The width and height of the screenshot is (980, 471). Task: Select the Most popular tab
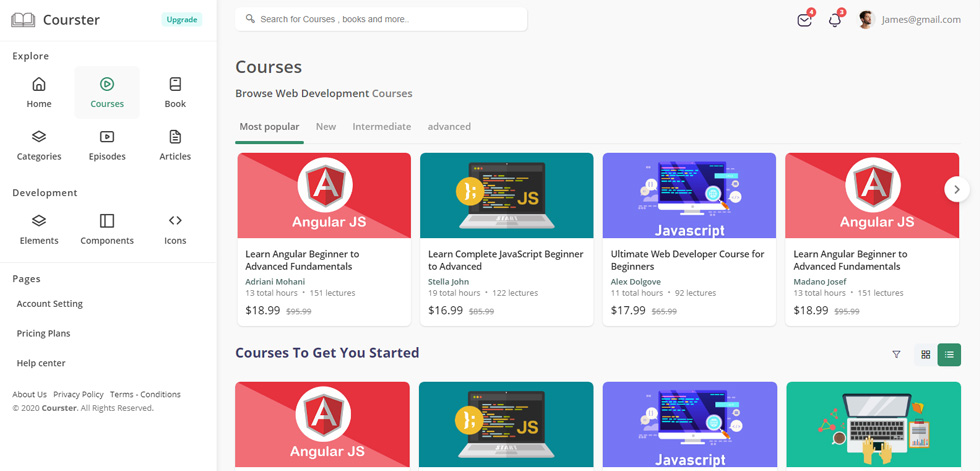(269, 127)
